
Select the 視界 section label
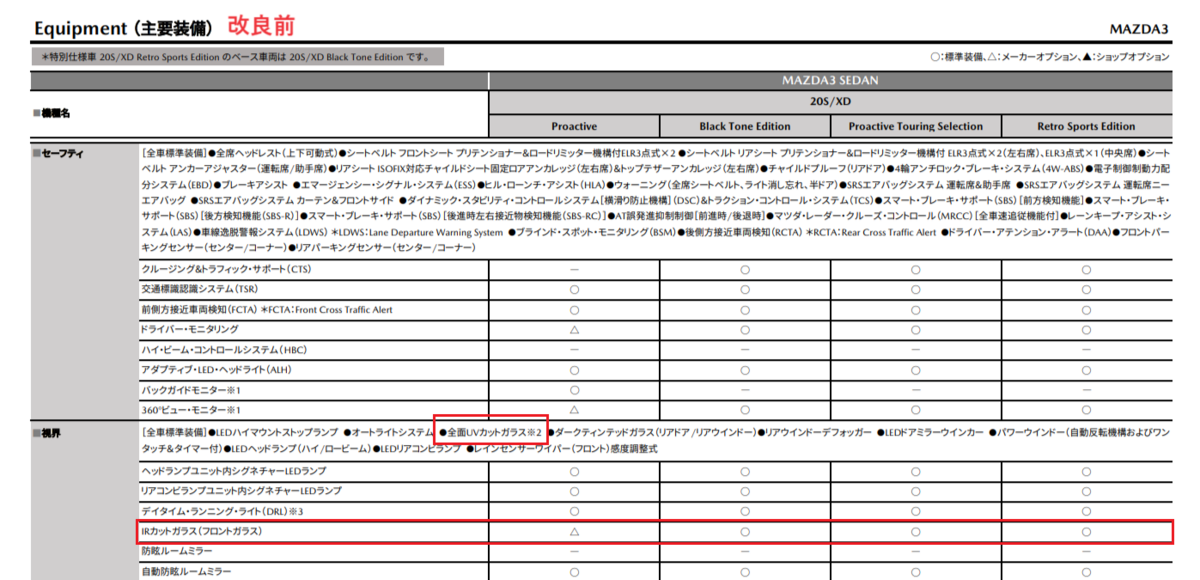(x=50, y=433)
